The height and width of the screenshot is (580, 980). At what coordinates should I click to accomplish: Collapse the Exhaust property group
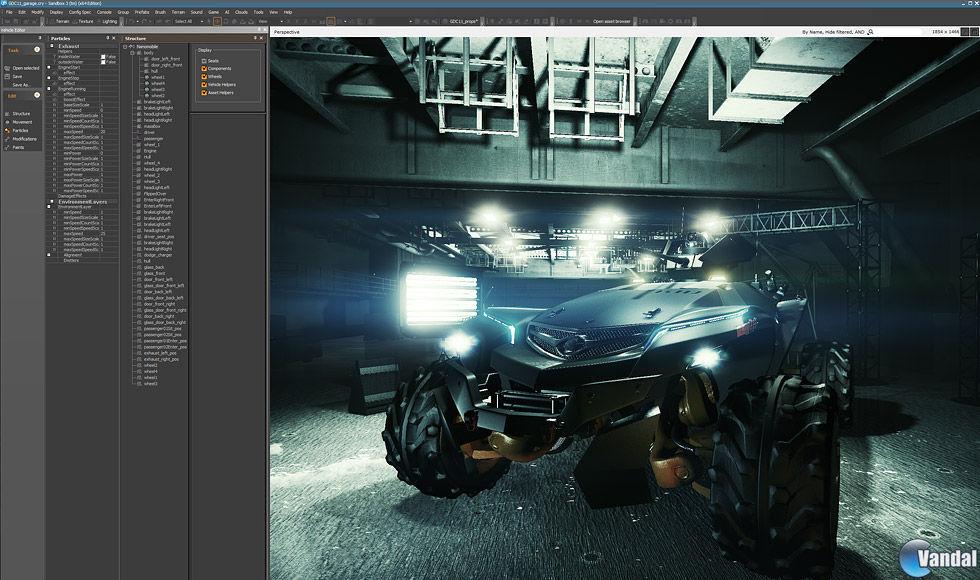pos(52,46)
